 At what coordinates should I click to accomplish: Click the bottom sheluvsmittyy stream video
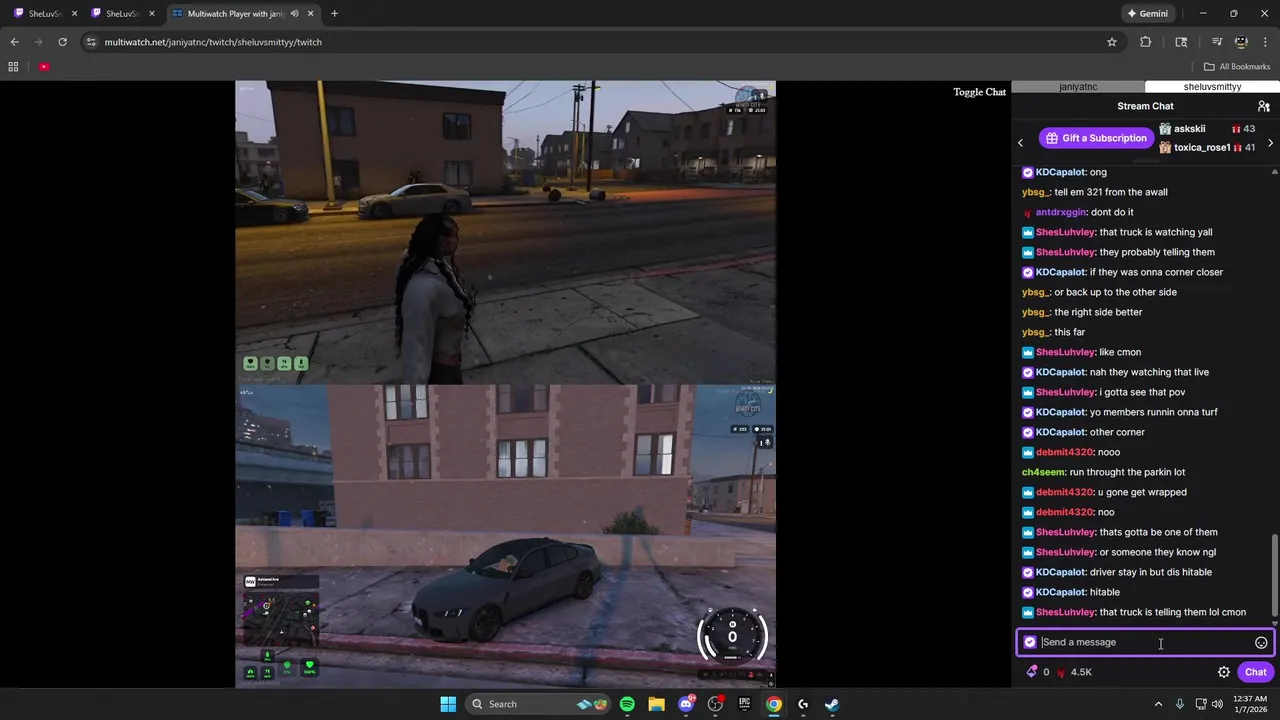click(505, 536)
